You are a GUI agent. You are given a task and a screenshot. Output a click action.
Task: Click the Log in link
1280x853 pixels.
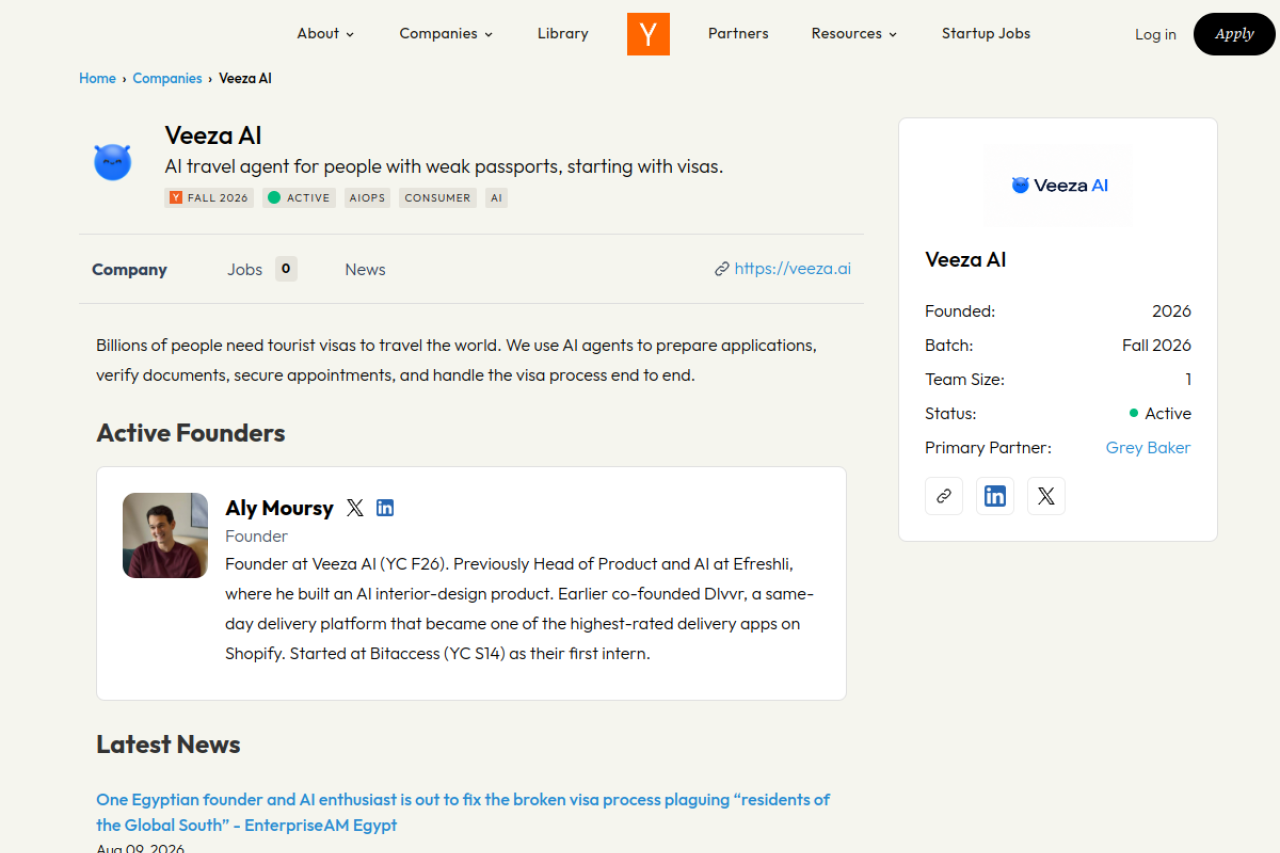[x=1155, y=35]
